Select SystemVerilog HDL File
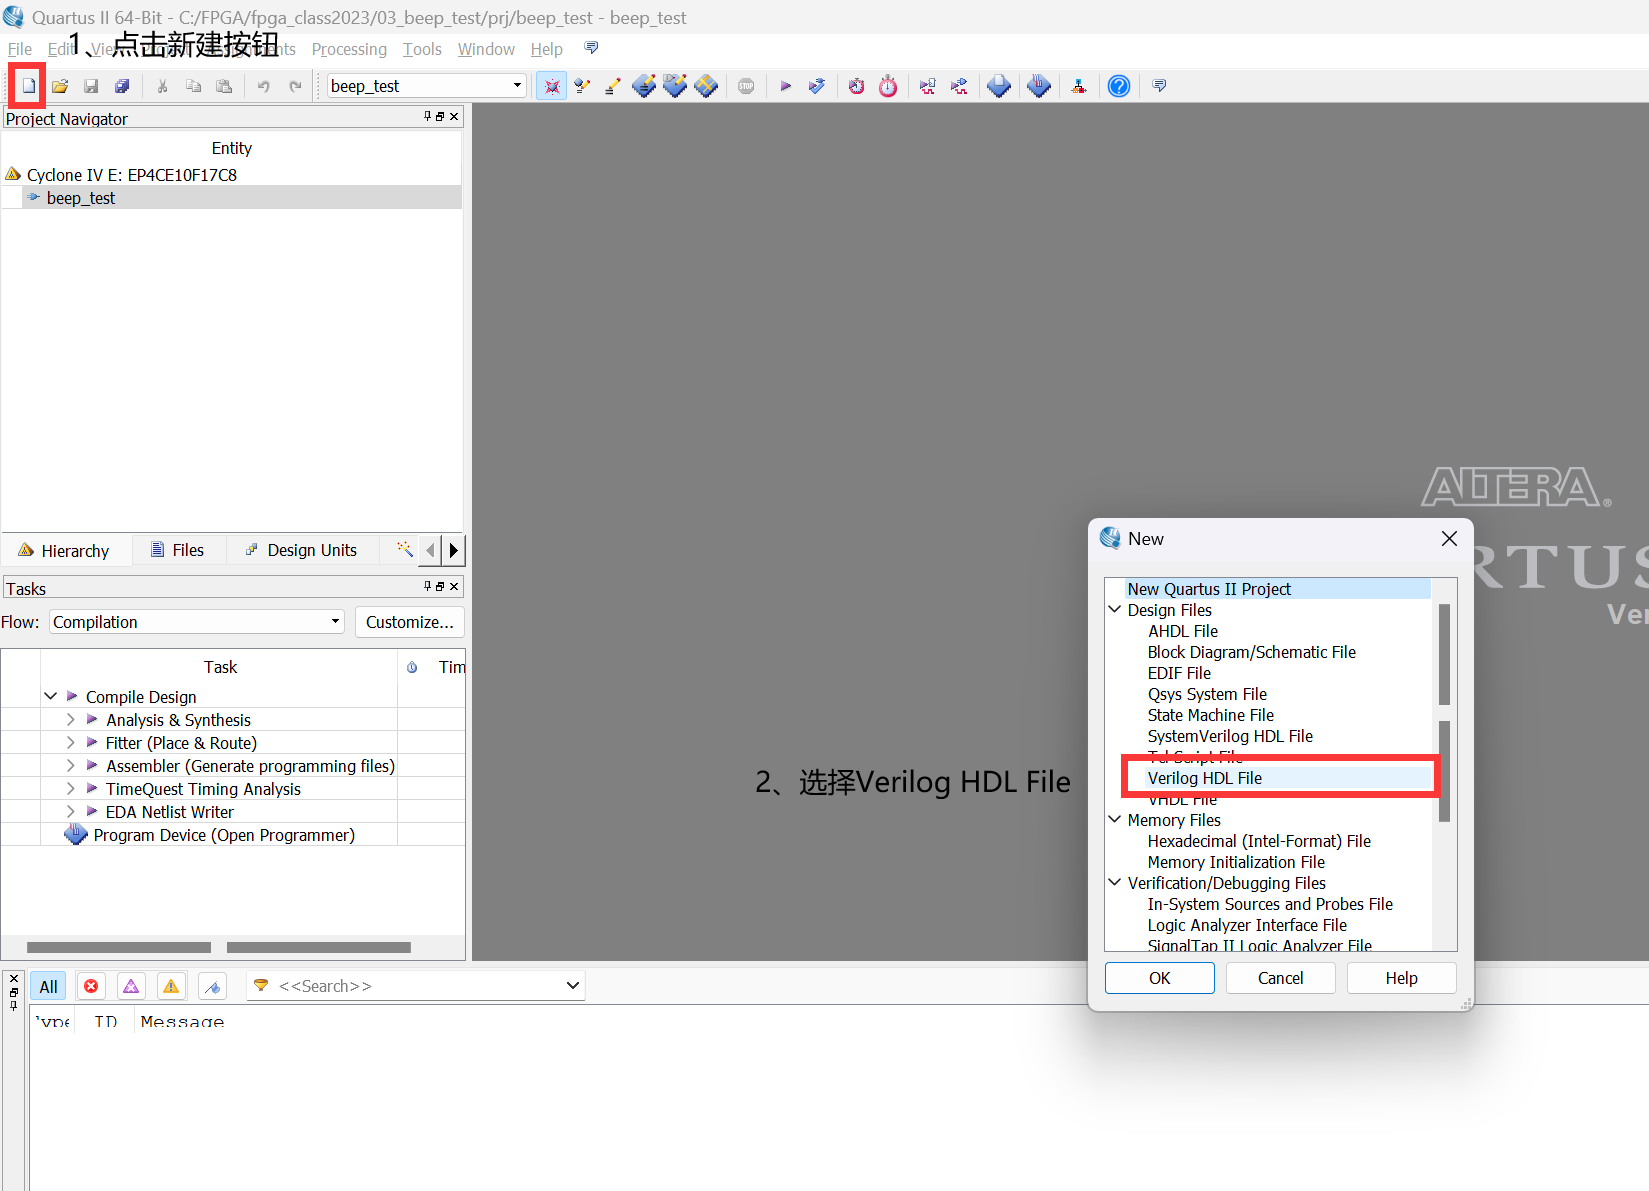This screenshot has height=1191, width=1649. (1230, 736)
